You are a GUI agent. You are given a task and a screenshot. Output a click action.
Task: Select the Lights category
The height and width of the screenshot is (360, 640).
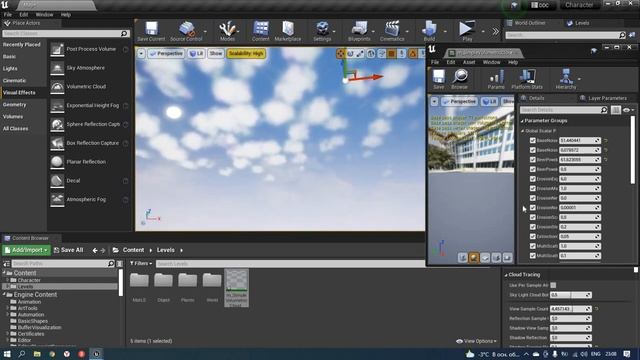[x=10, y=69]
